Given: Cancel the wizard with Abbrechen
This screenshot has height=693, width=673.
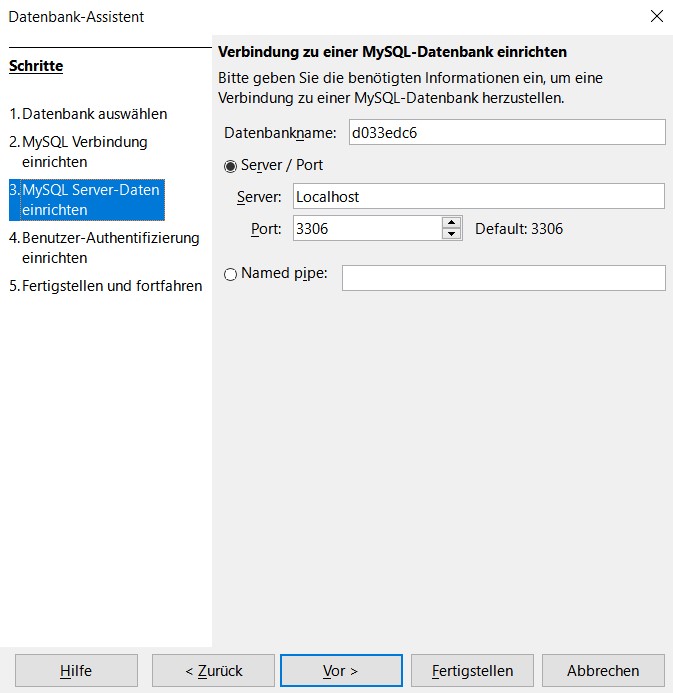Looking at the screenshot, I should tap(603, 671).
